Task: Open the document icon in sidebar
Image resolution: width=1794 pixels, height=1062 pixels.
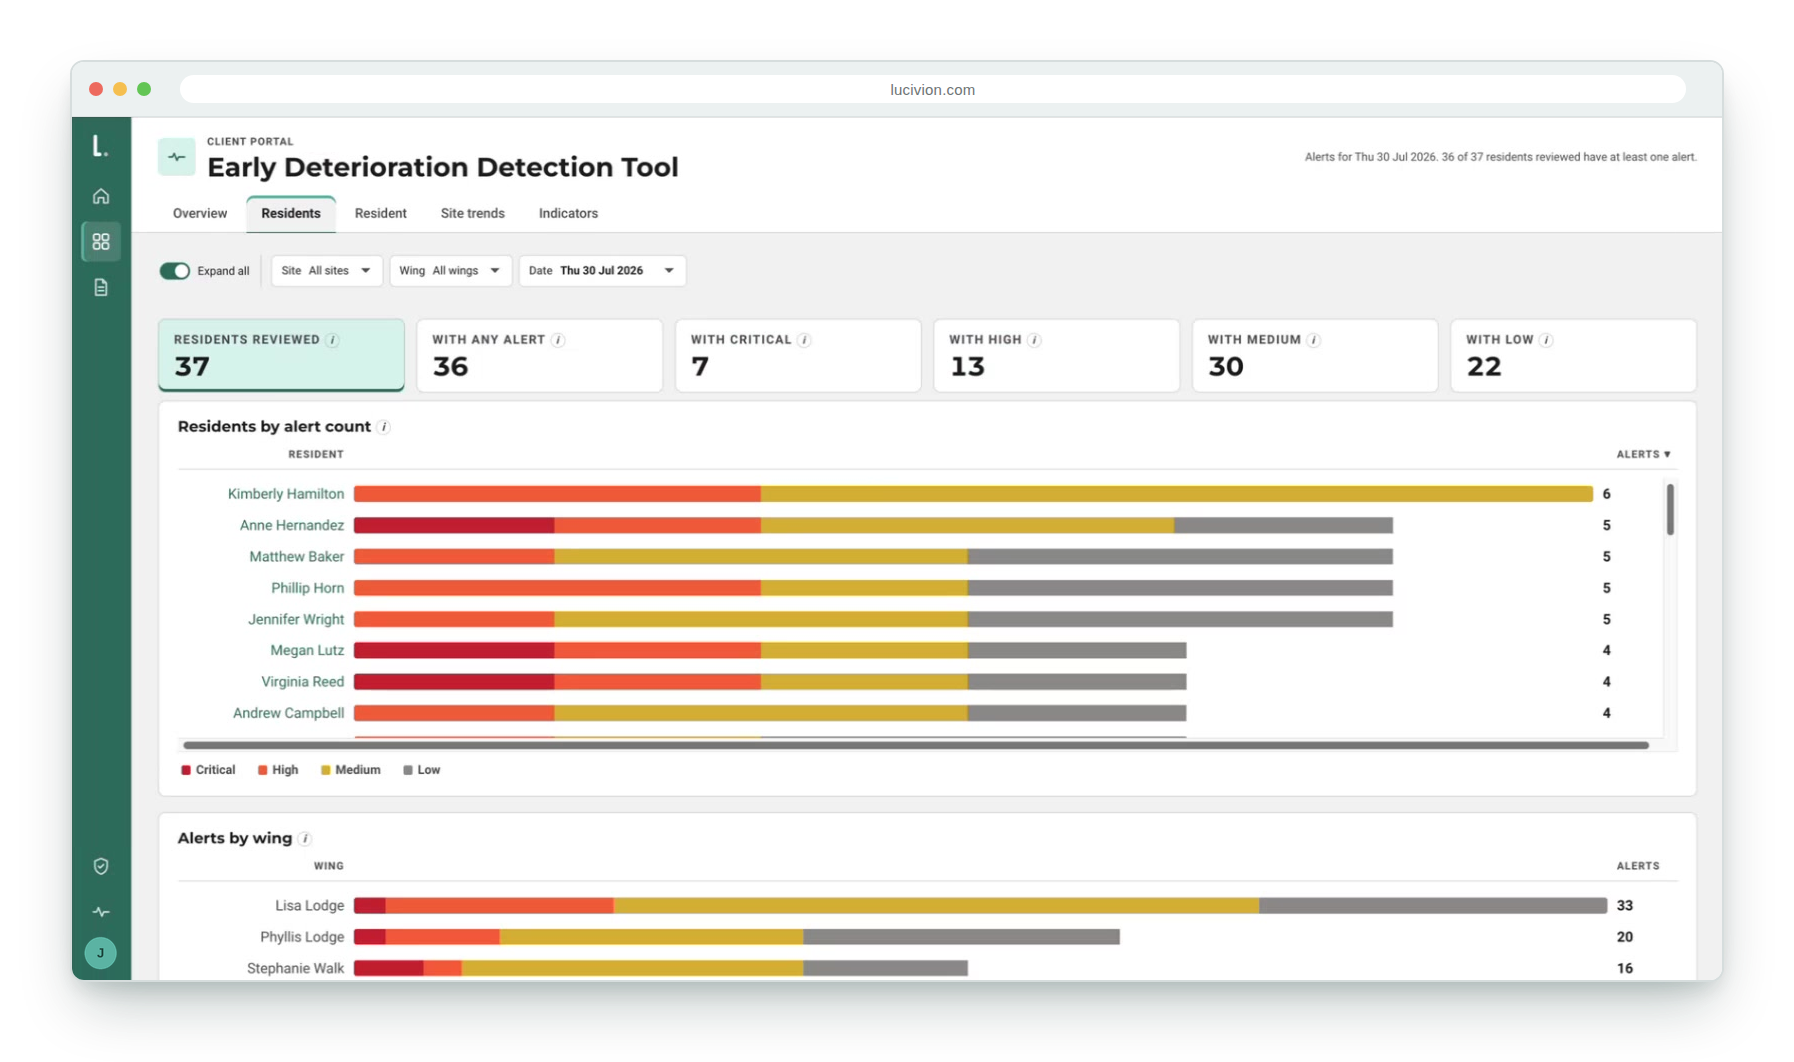Action: click(101, 288)
